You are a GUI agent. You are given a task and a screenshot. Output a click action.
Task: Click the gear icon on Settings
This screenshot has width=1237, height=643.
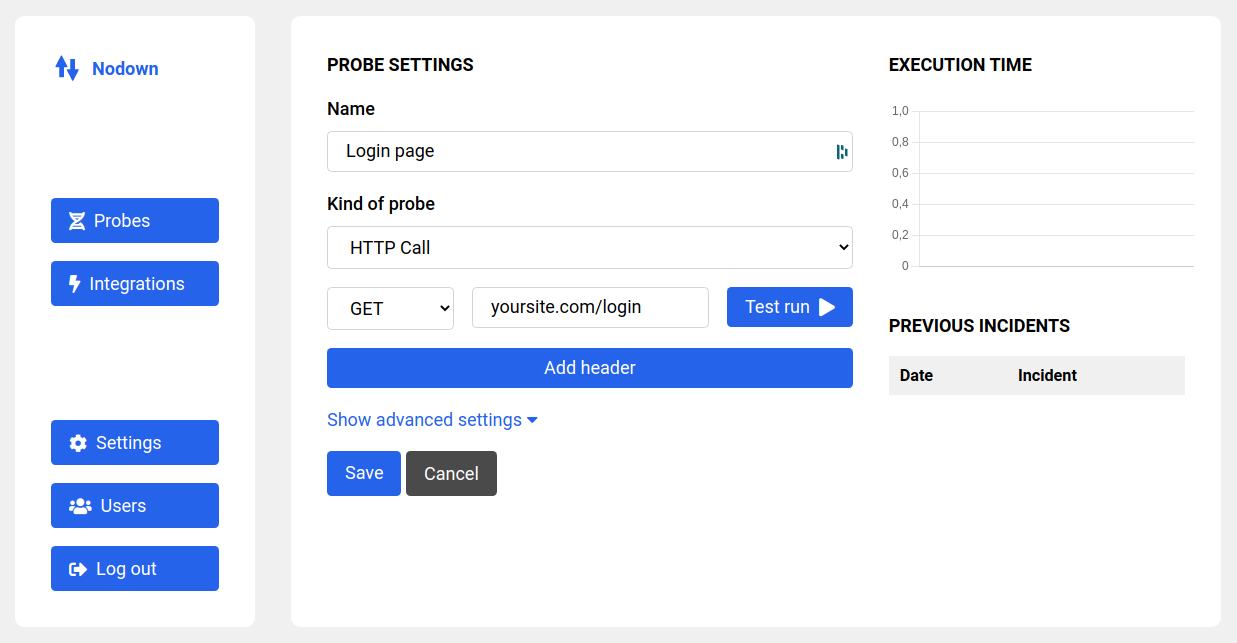coord(78,443)
